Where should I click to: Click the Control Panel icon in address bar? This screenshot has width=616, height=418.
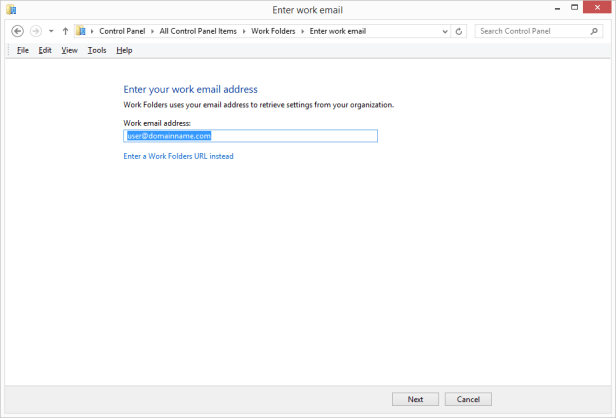(x=80, y=31)
